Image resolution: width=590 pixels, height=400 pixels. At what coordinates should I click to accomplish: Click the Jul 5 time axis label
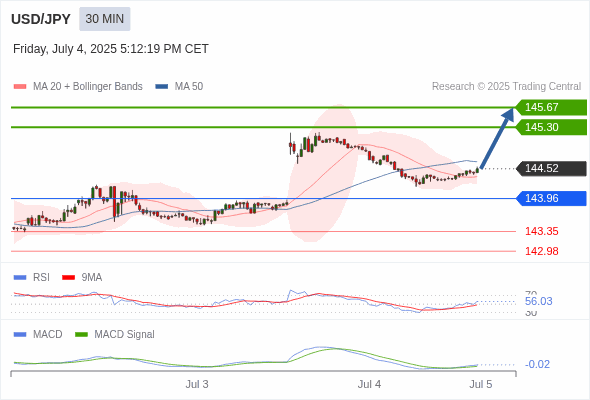click(x=481, y=384)
